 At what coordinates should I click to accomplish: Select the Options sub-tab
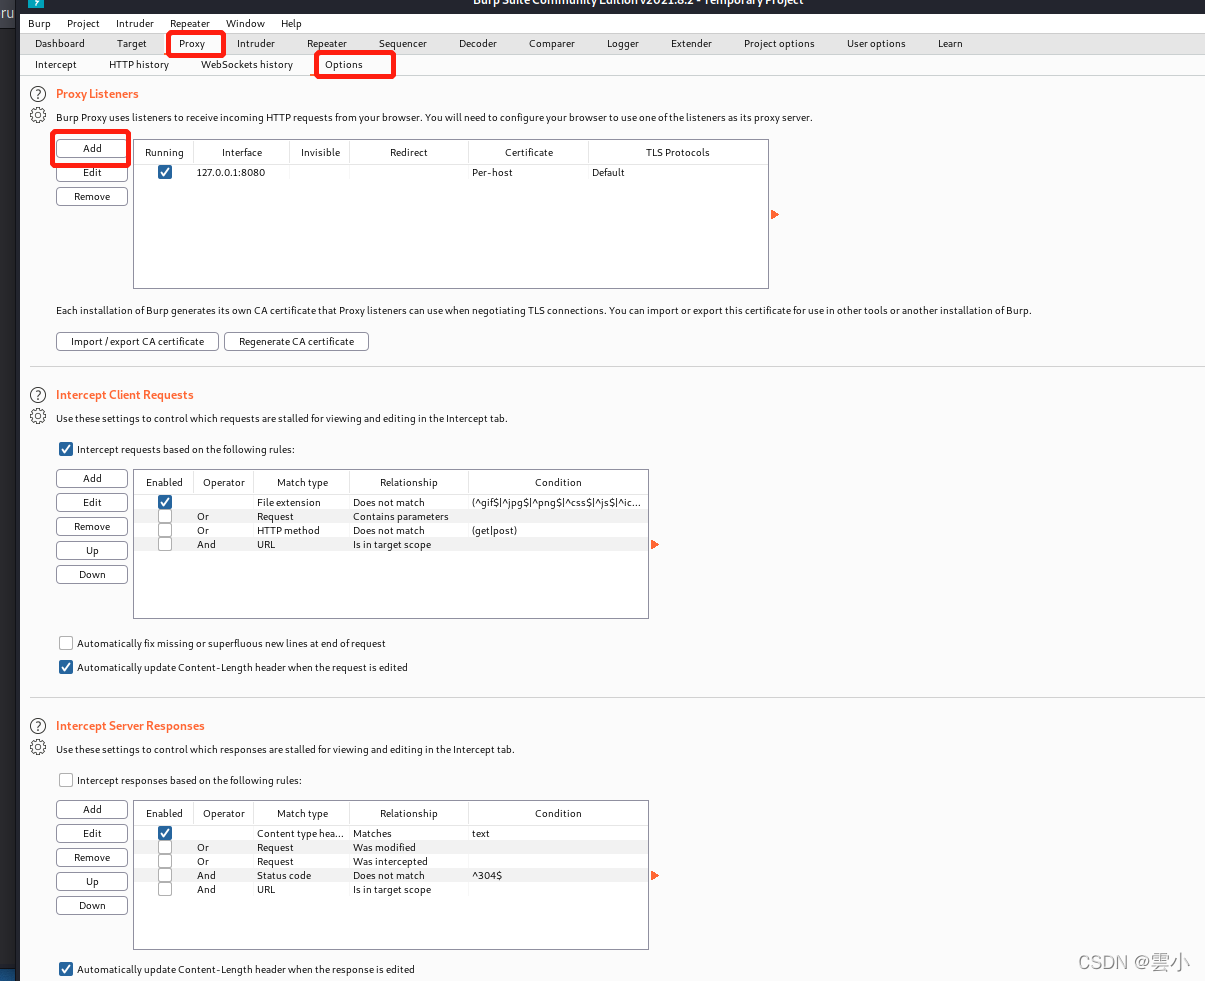coord(344,64)
